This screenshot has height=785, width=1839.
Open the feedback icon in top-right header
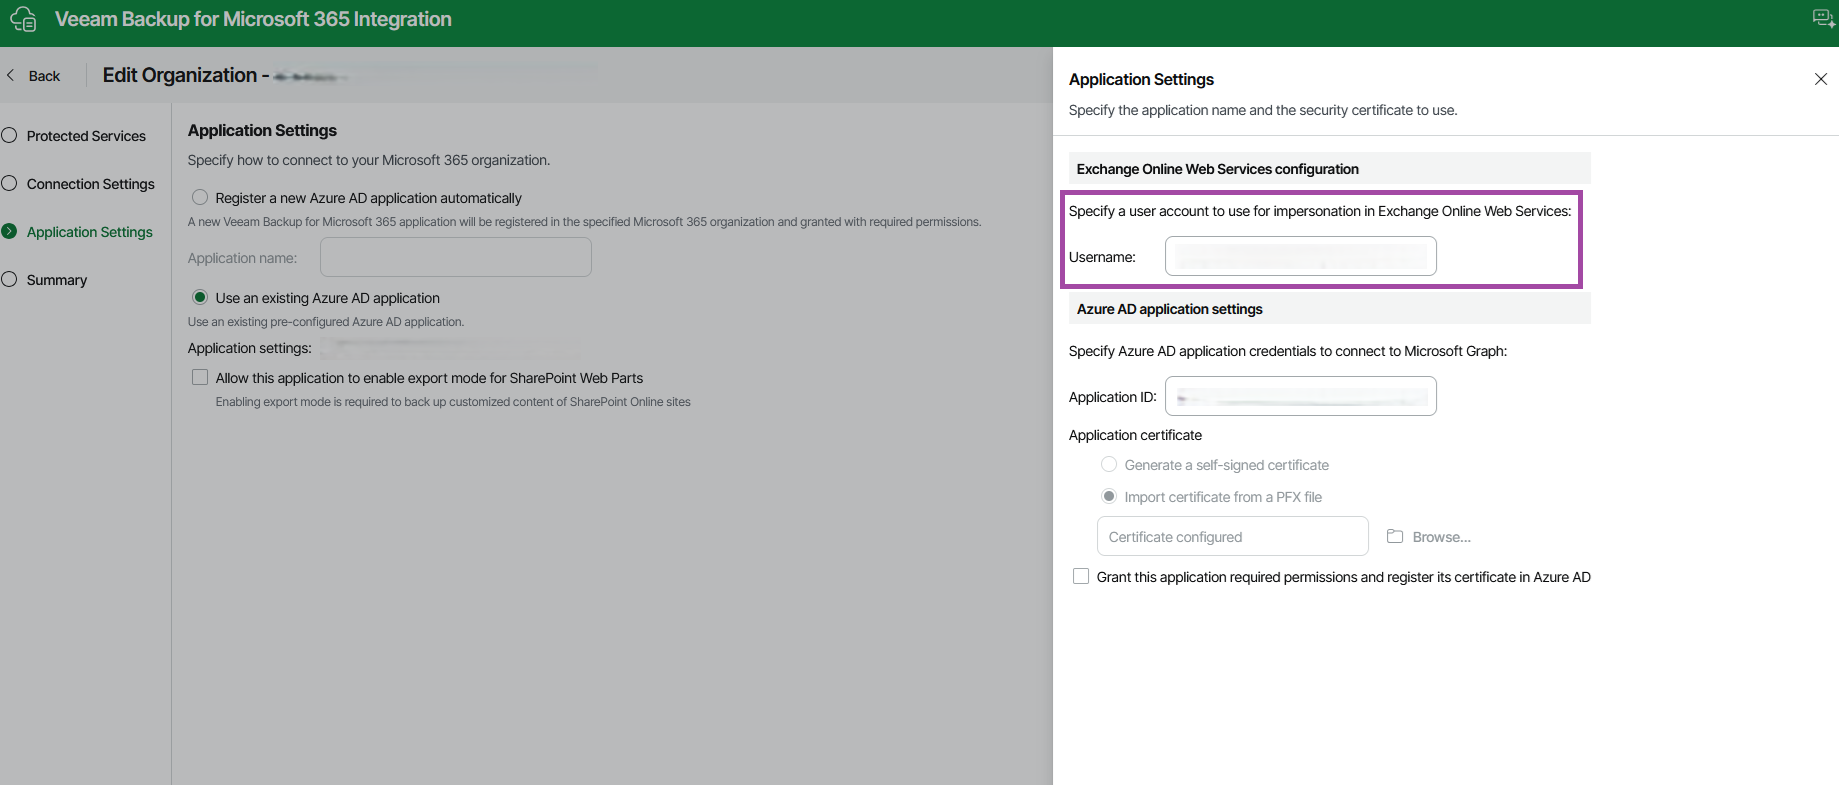(1823, 19)
